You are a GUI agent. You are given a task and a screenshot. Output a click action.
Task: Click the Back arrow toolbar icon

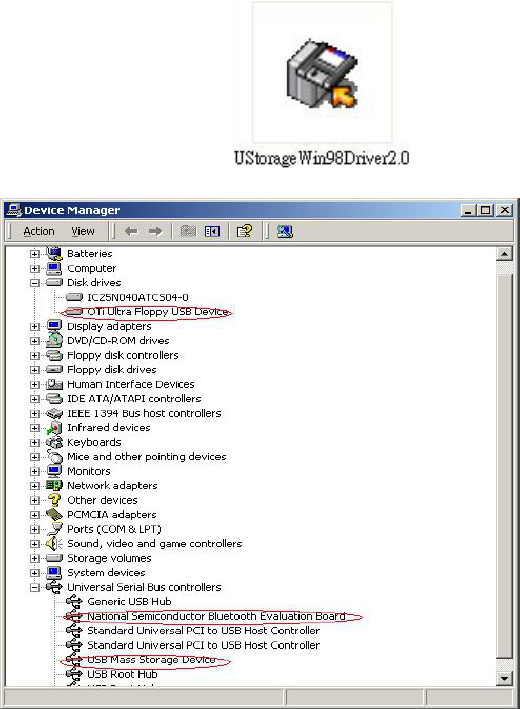(131, 232)
